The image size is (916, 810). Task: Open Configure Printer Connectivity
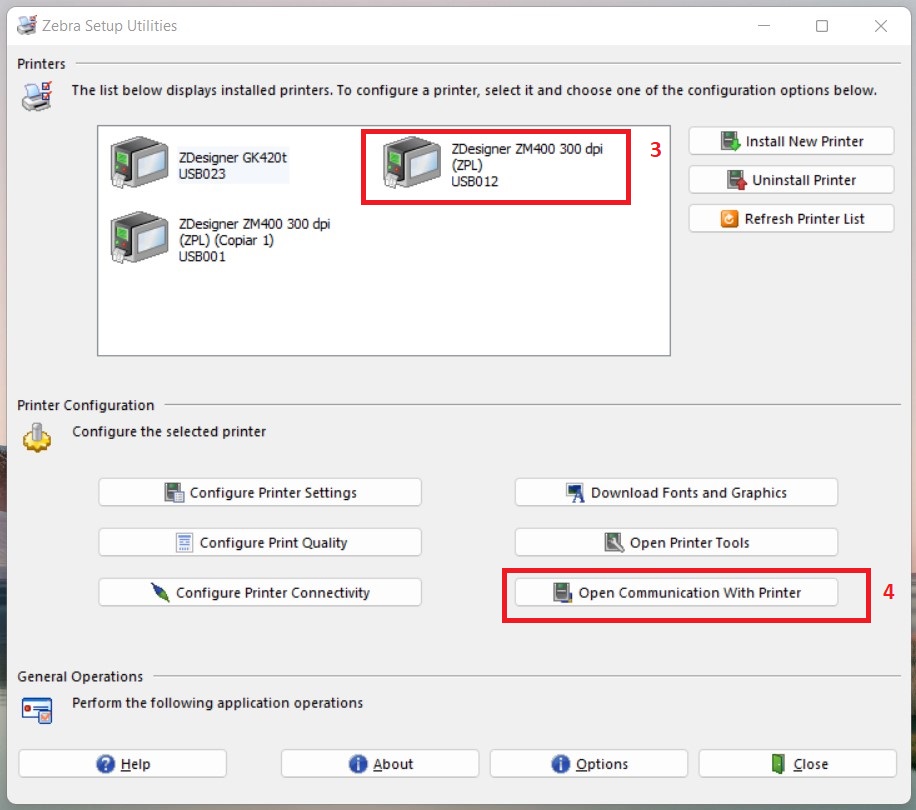260,593
